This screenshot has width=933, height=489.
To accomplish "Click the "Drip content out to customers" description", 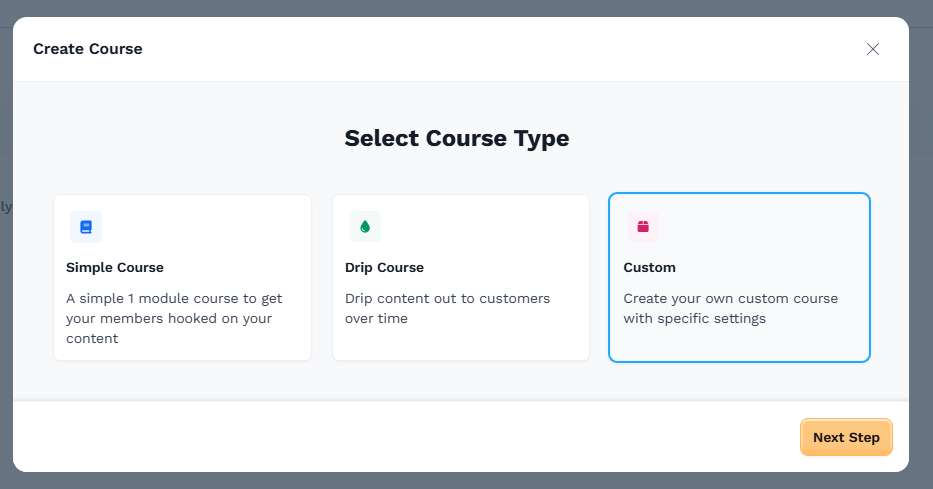I will click(447, 298).
